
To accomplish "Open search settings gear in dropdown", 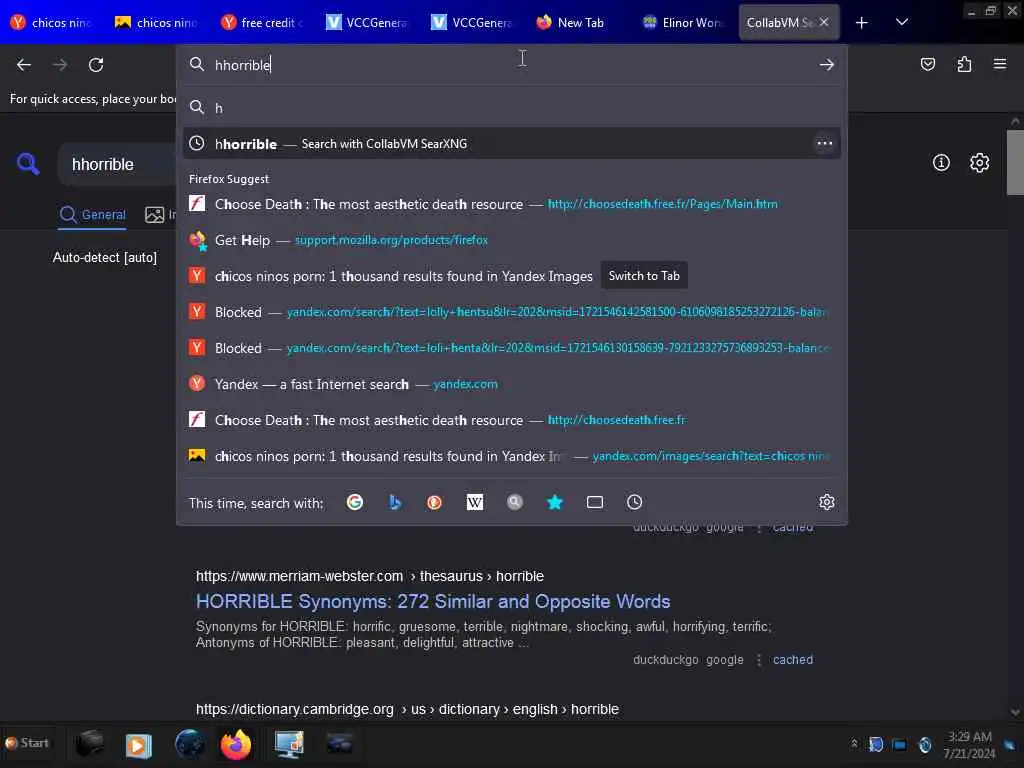I will pos(827,502).
